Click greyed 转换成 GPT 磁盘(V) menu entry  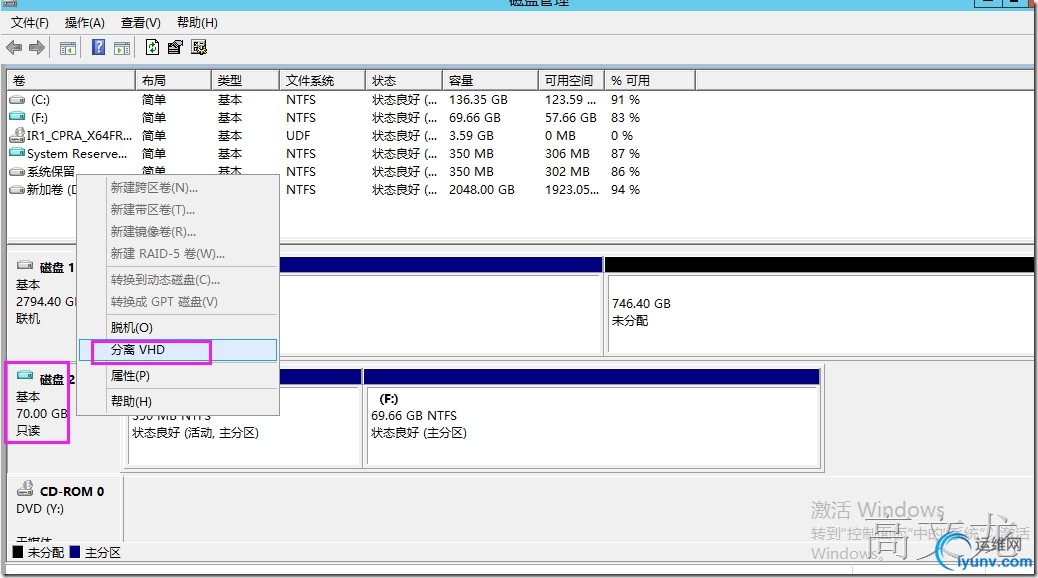(178, 302)
